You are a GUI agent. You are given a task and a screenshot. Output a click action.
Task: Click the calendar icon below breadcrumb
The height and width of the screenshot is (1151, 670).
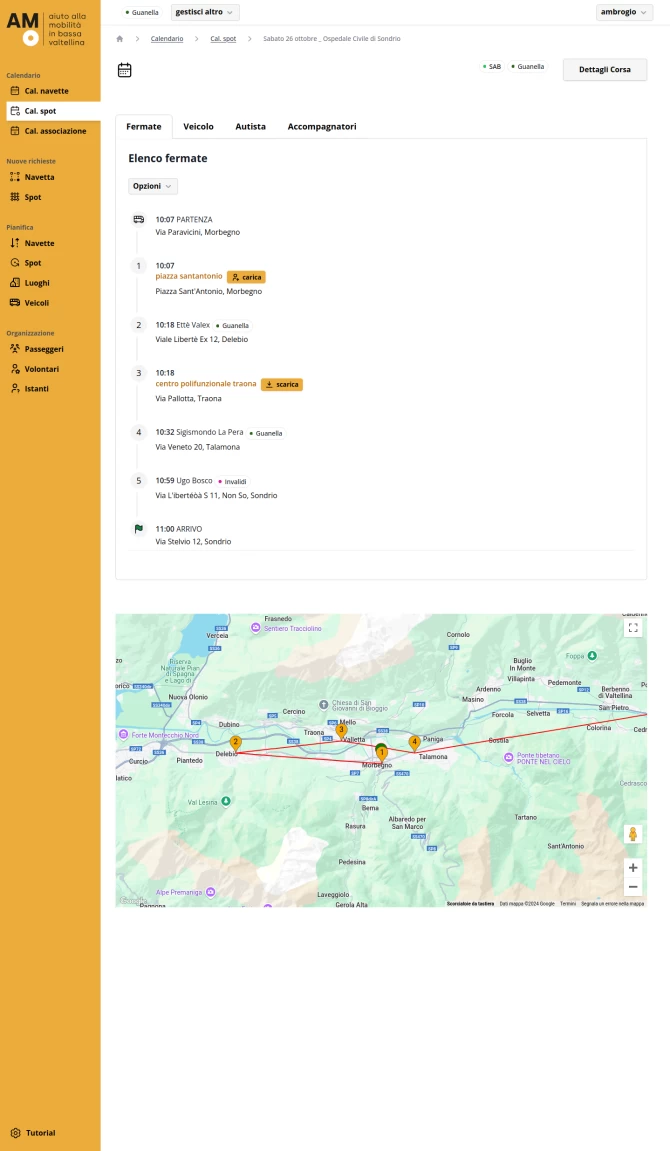pyautogui.click(x=125, y=70)
